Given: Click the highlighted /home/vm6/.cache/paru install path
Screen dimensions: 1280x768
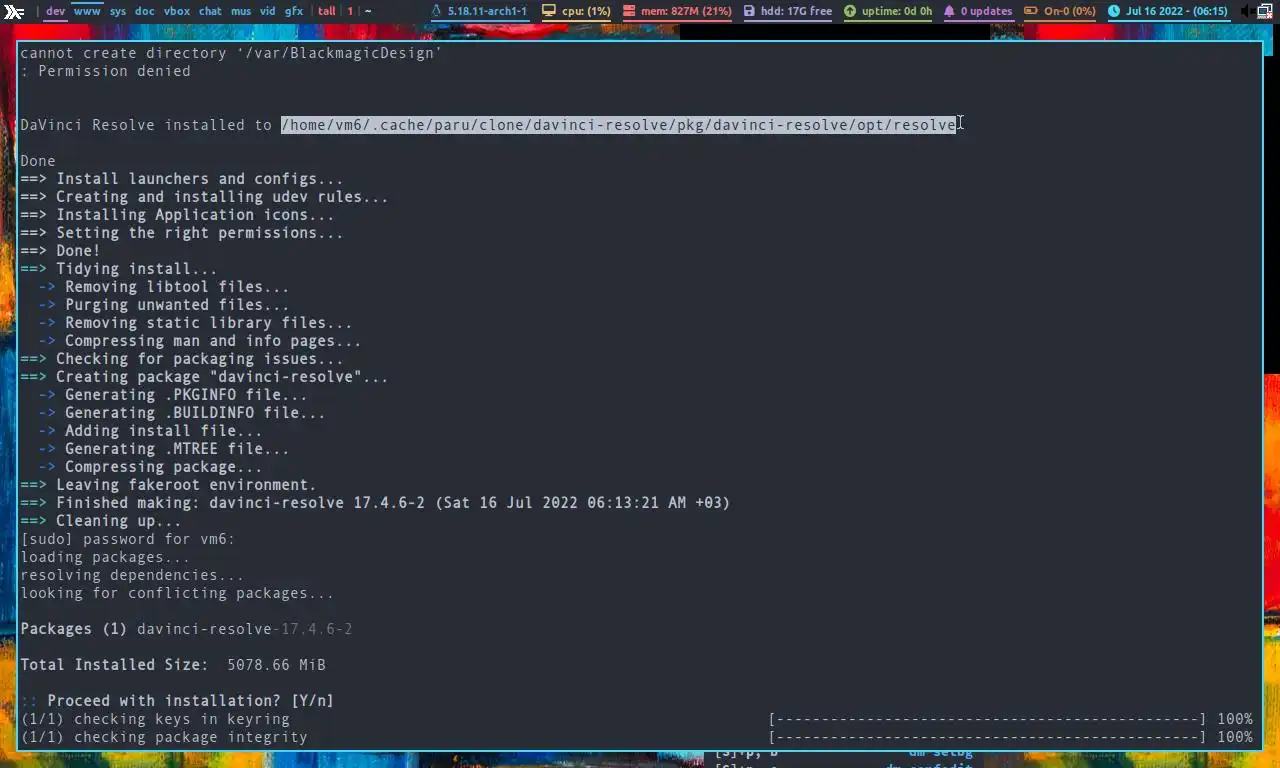Looking at the screenshot, I should [x=618, y=125].
